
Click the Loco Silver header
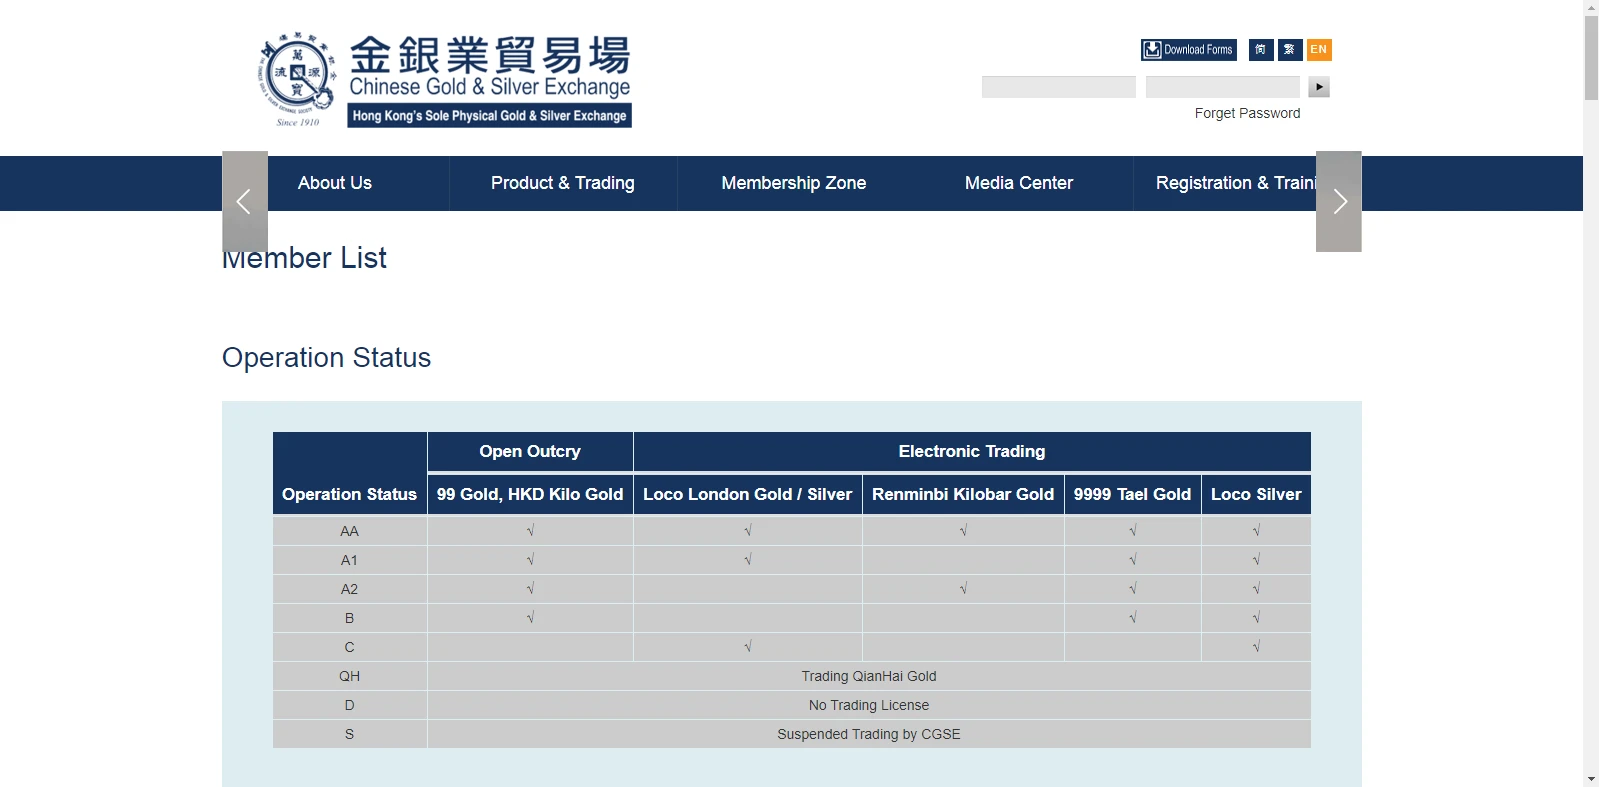click(x=1256, y=494)
